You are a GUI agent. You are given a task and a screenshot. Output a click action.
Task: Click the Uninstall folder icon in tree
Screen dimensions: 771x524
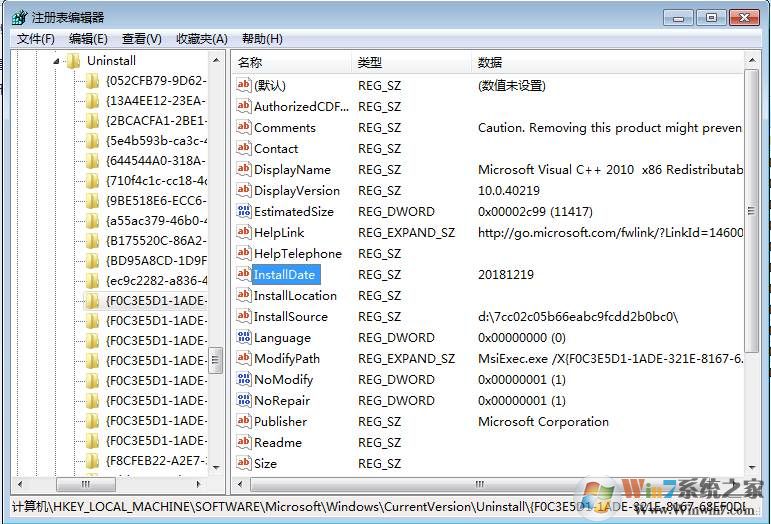[x=73, y=61]
